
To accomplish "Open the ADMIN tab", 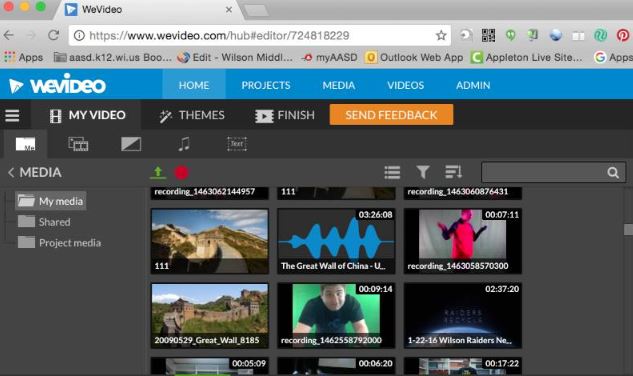I will 473,85.
